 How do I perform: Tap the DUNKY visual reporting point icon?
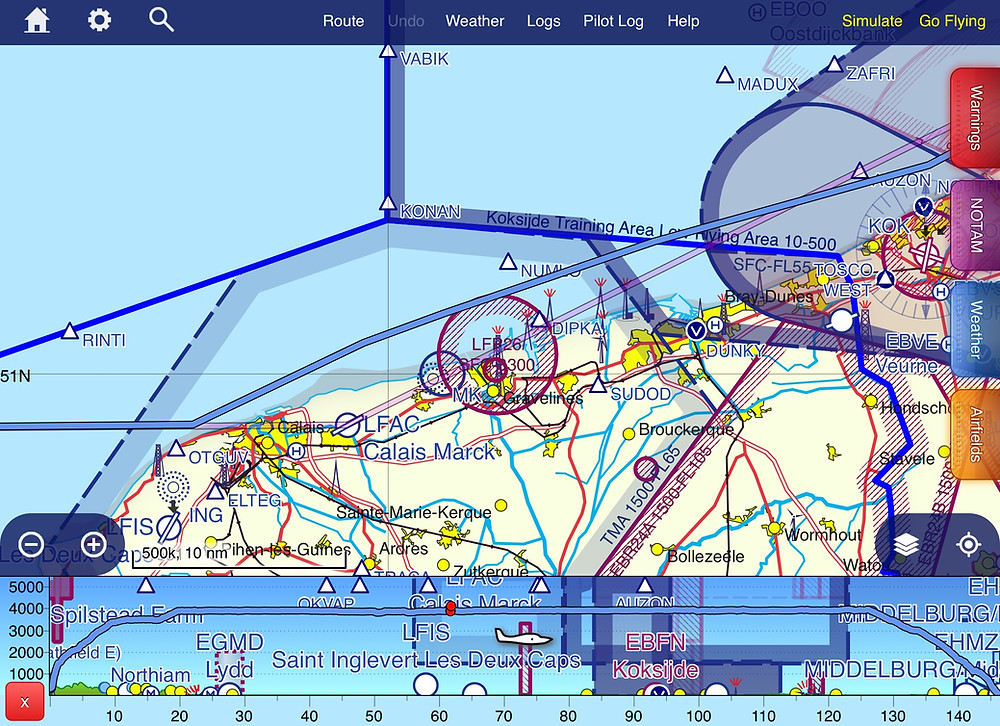(x=696, y=330)
